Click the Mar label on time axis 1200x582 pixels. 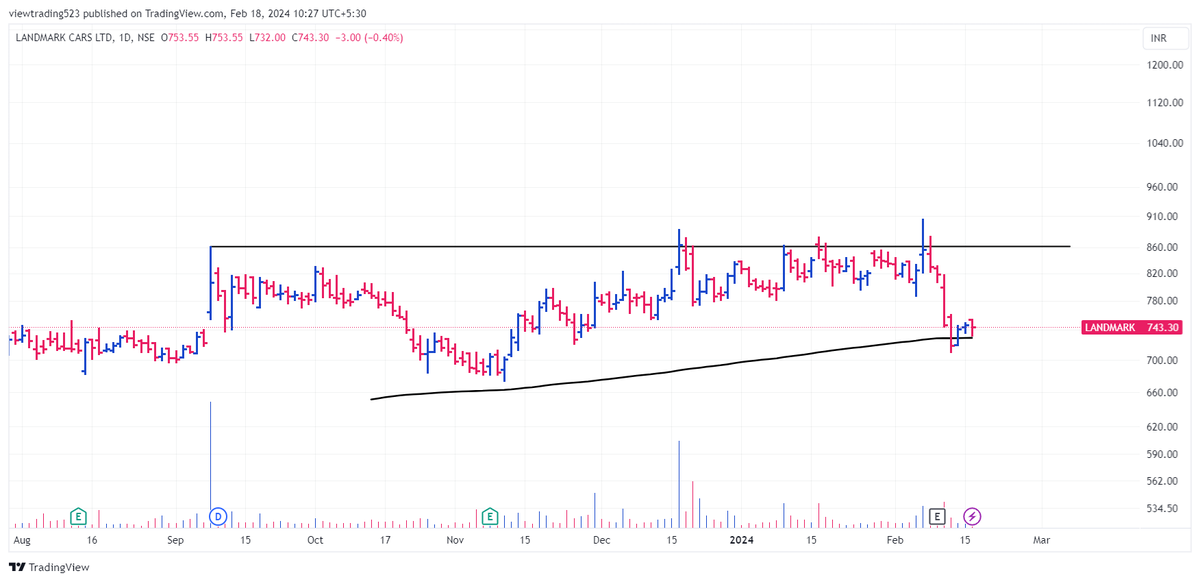click(x=1041, y=540)
